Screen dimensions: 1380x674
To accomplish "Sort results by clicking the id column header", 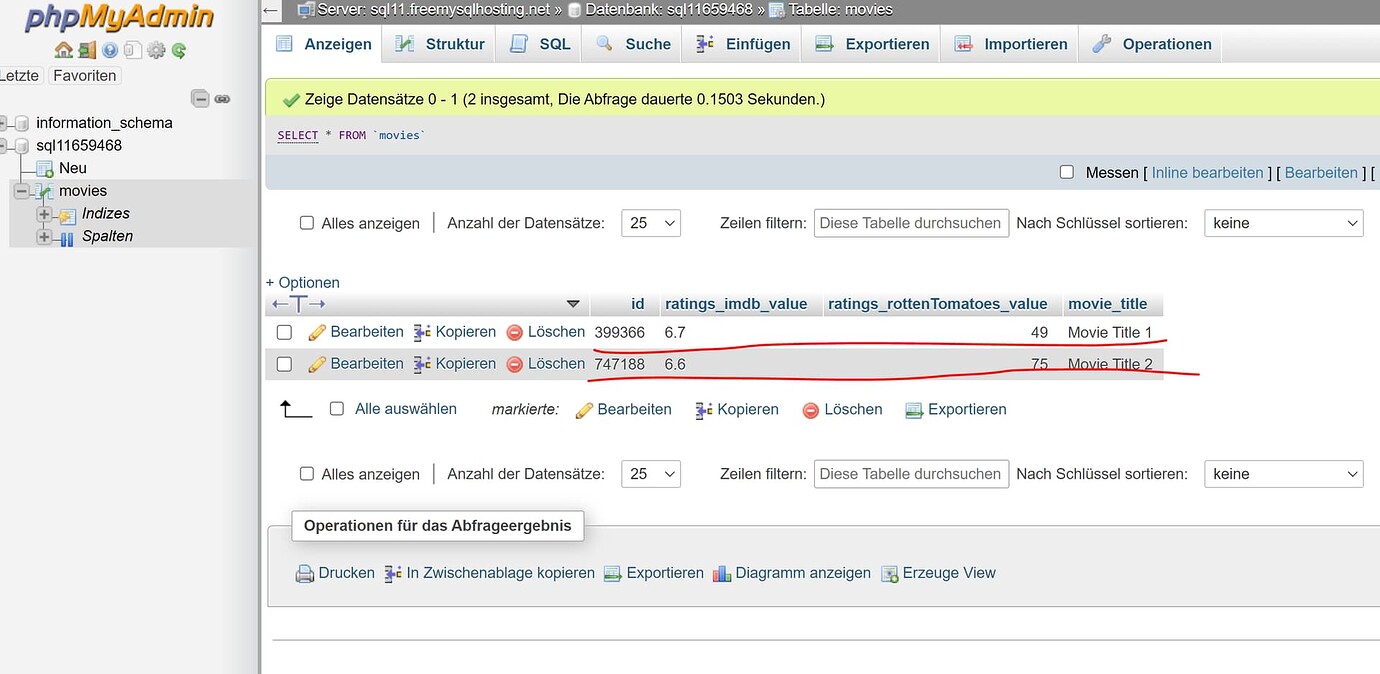I will pos(637,304).
